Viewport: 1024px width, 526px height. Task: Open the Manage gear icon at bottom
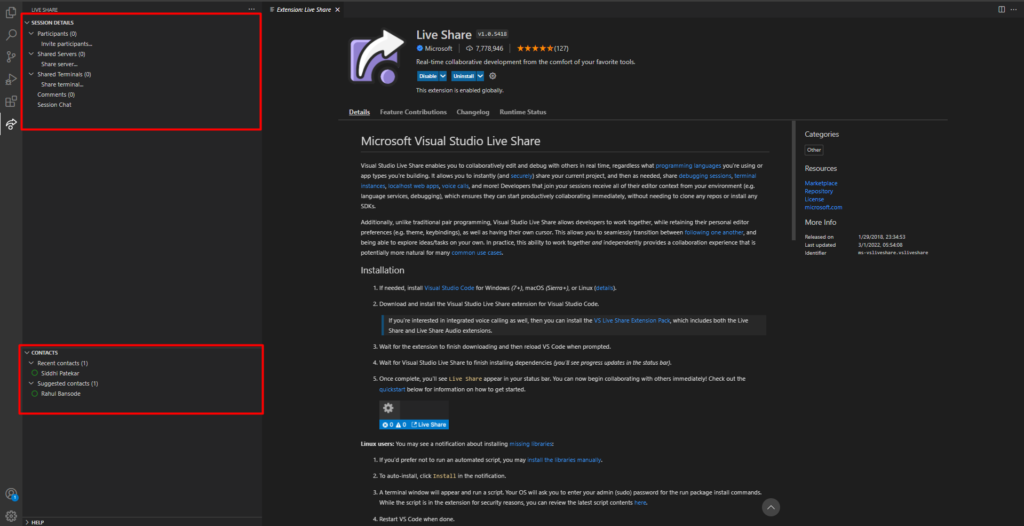(10, 516)
